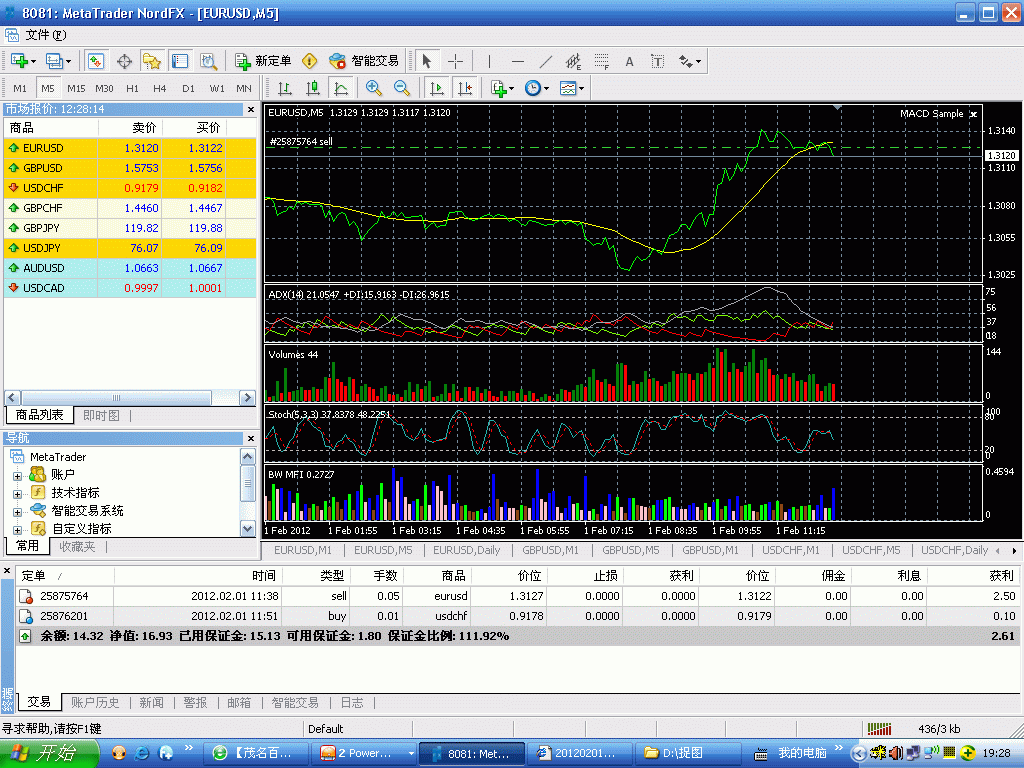Open the 文件 menu

coord(43,35)
